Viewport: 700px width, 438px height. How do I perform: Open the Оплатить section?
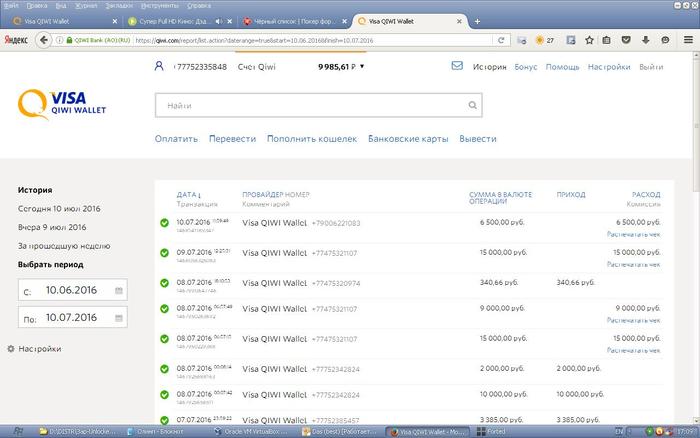(x=176, y=139)
